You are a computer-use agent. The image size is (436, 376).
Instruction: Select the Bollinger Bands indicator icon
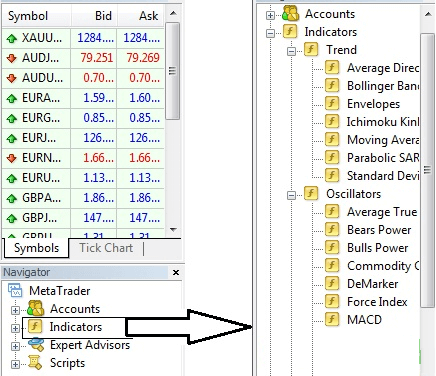(332, 85)
